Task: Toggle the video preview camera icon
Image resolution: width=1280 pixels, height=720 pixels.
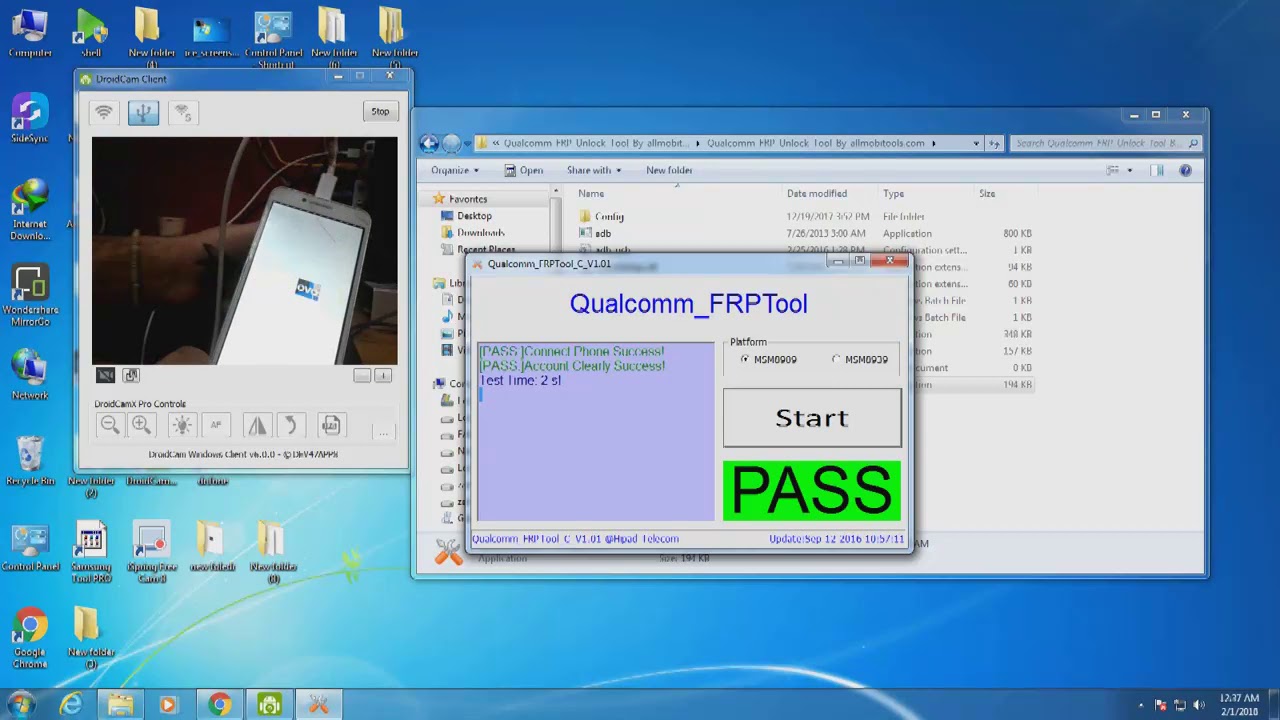Action: (x=105, y=375)
